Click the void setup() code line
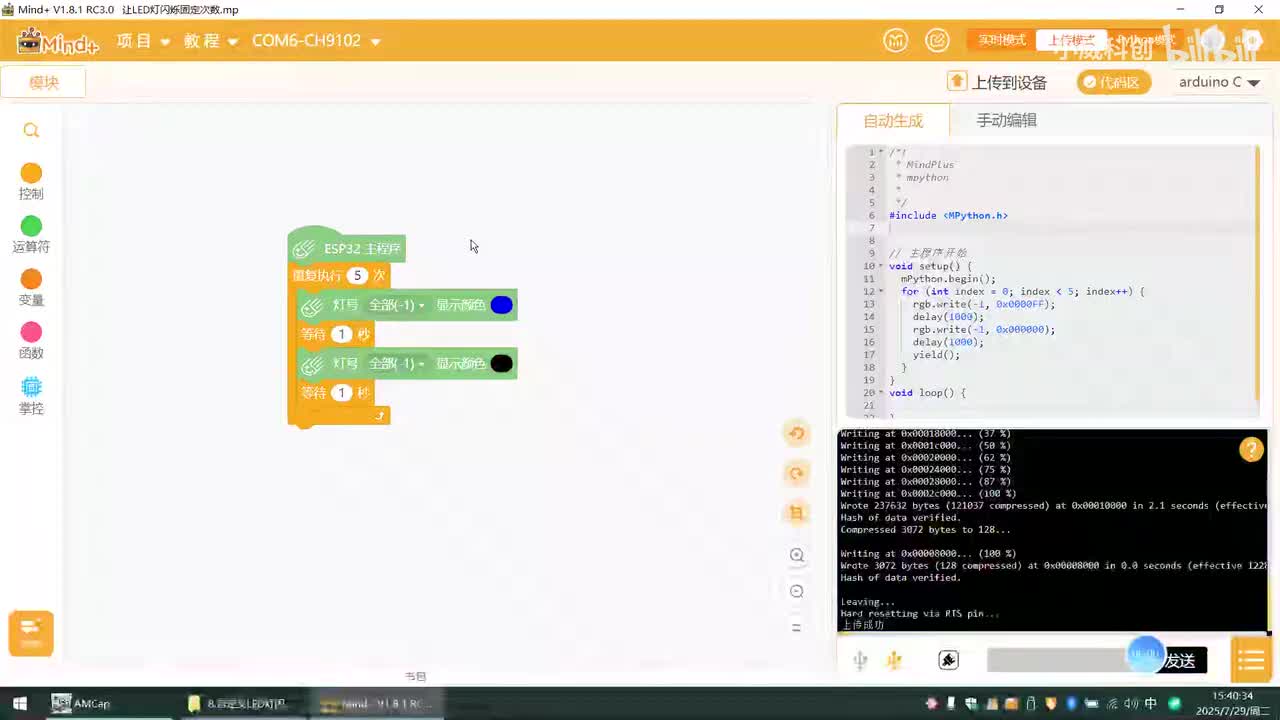This screenshot has width=1280, height=720. coord(930,266)
